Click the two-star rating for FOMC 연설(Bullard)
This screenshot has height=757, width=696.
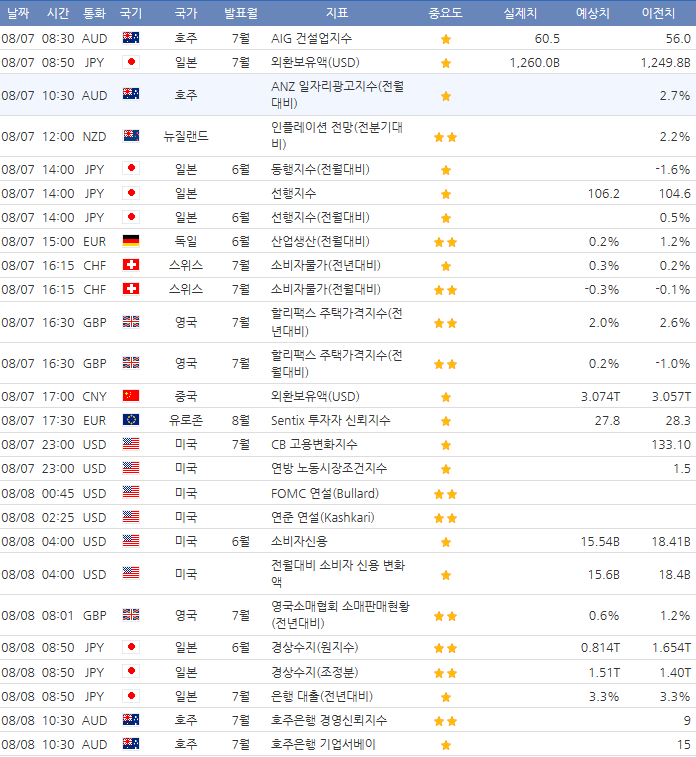point(445,494)
